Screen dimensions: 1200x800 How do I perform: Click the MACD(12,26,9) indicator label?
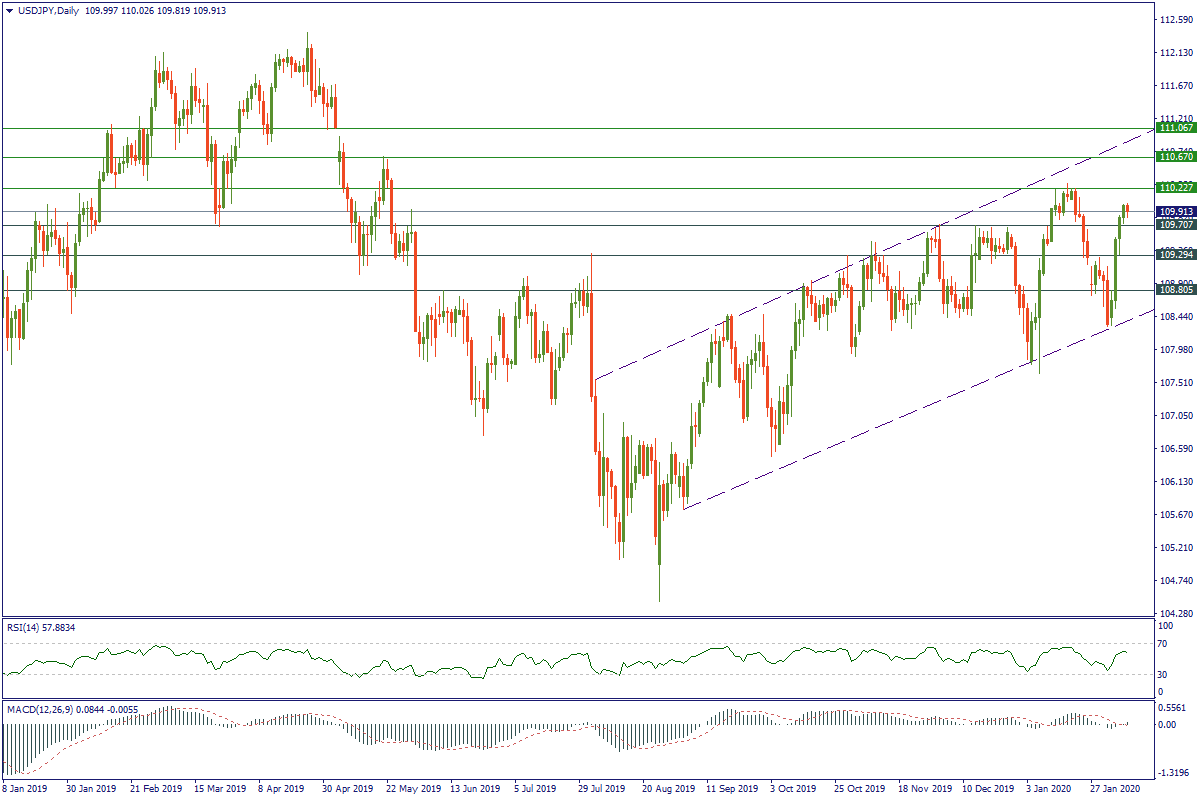(x=70, y=709)
